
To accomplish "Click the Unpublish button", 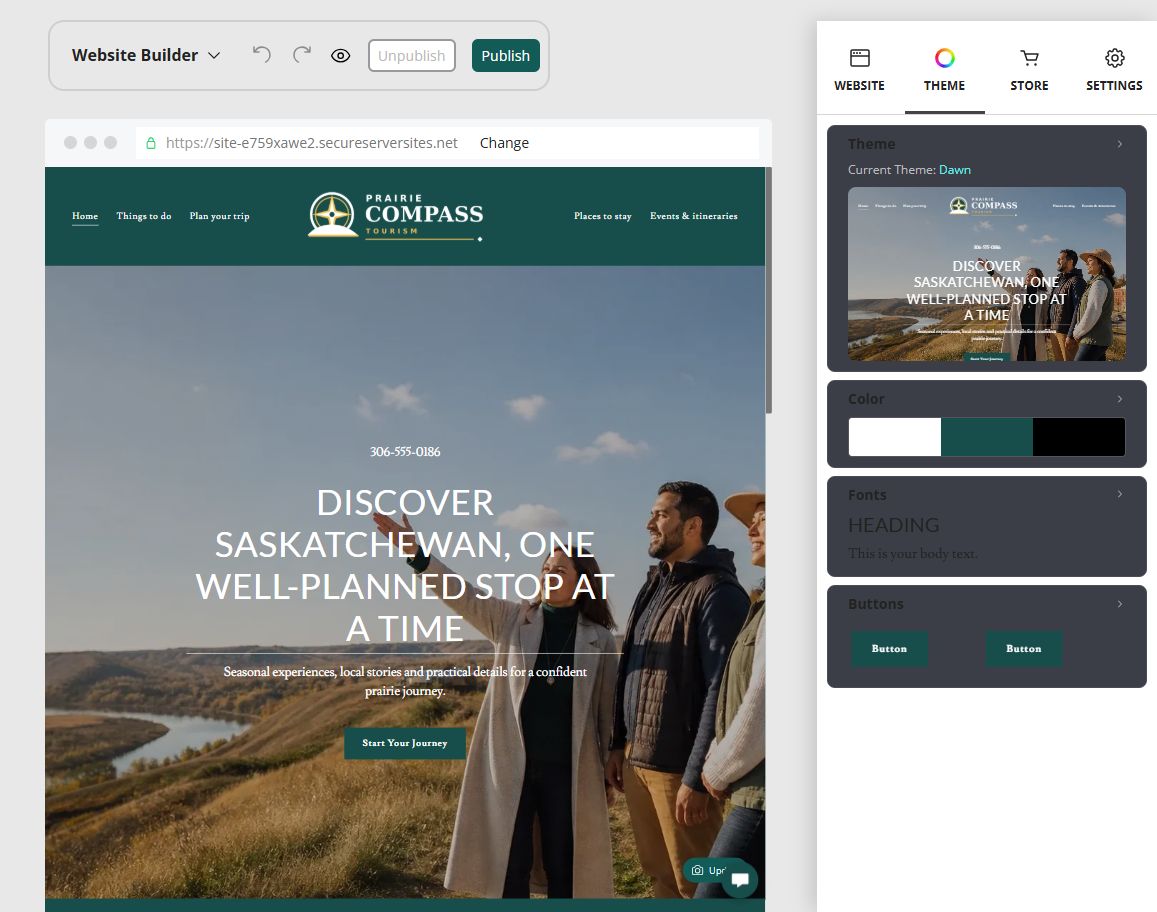I will (x=412, y=55).
